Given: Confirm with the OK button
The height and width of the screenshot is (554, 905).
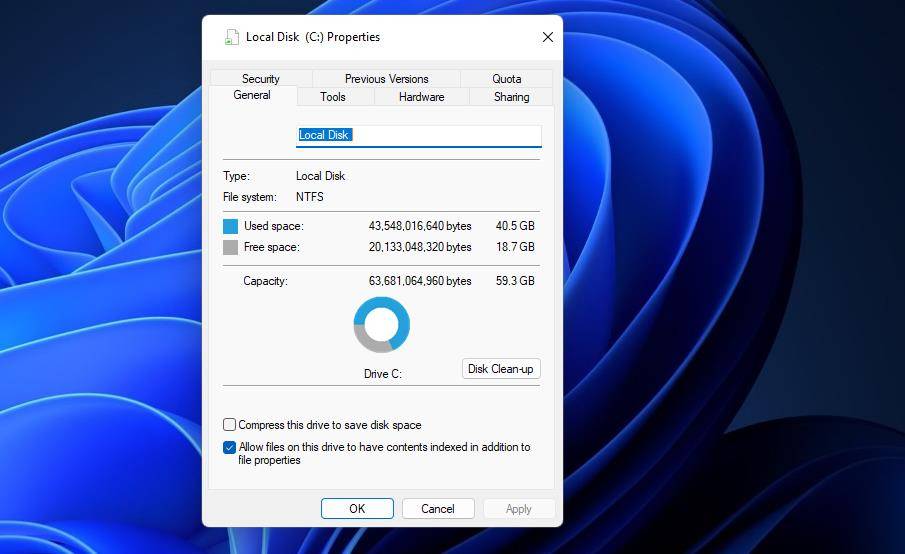Looking at the screenshot, I should tap(357, 508).
